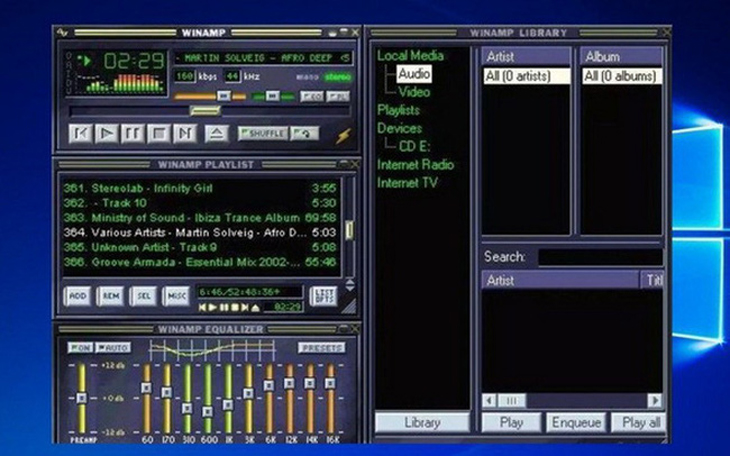Select playlist entry 365 Unknown Artist Track 9
The height and width of the screenshot is (456, 730).
click(200, 247)
